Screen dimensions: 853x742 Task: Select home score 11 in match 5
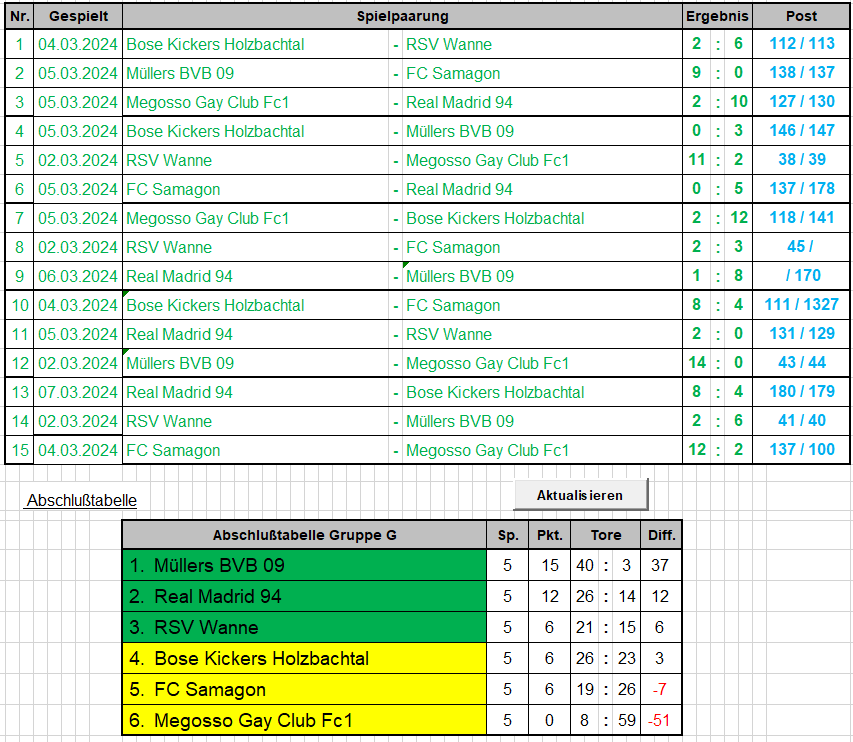(697, 159)
